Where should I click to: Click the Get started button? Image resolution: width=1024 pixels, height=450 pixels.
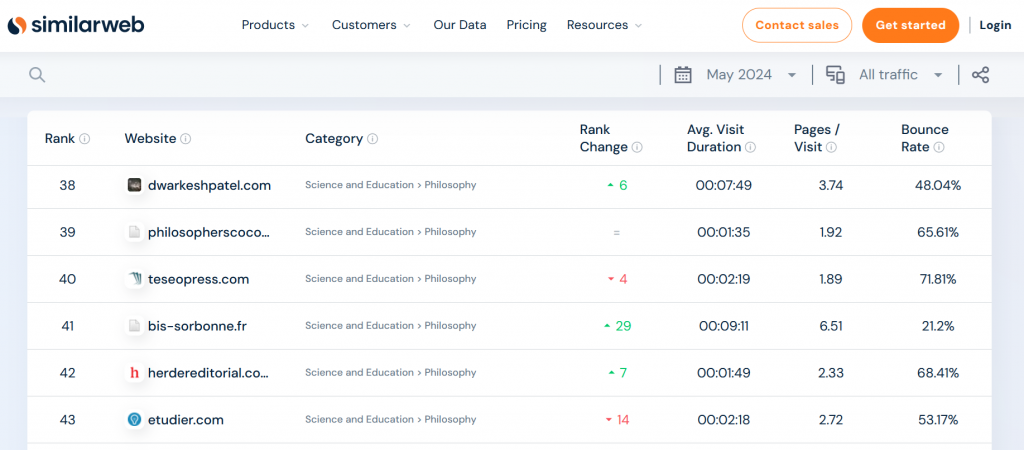(x=910, y=25)
